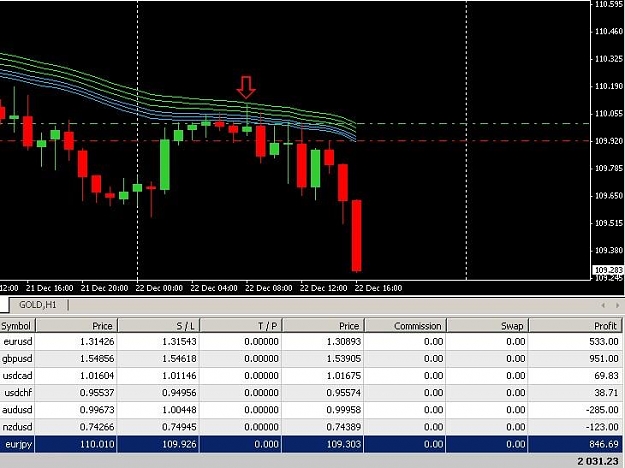
Task: Click the 22 Dec 16:00 time axis label
Action: pyautogui.click(x=378, y=288)
